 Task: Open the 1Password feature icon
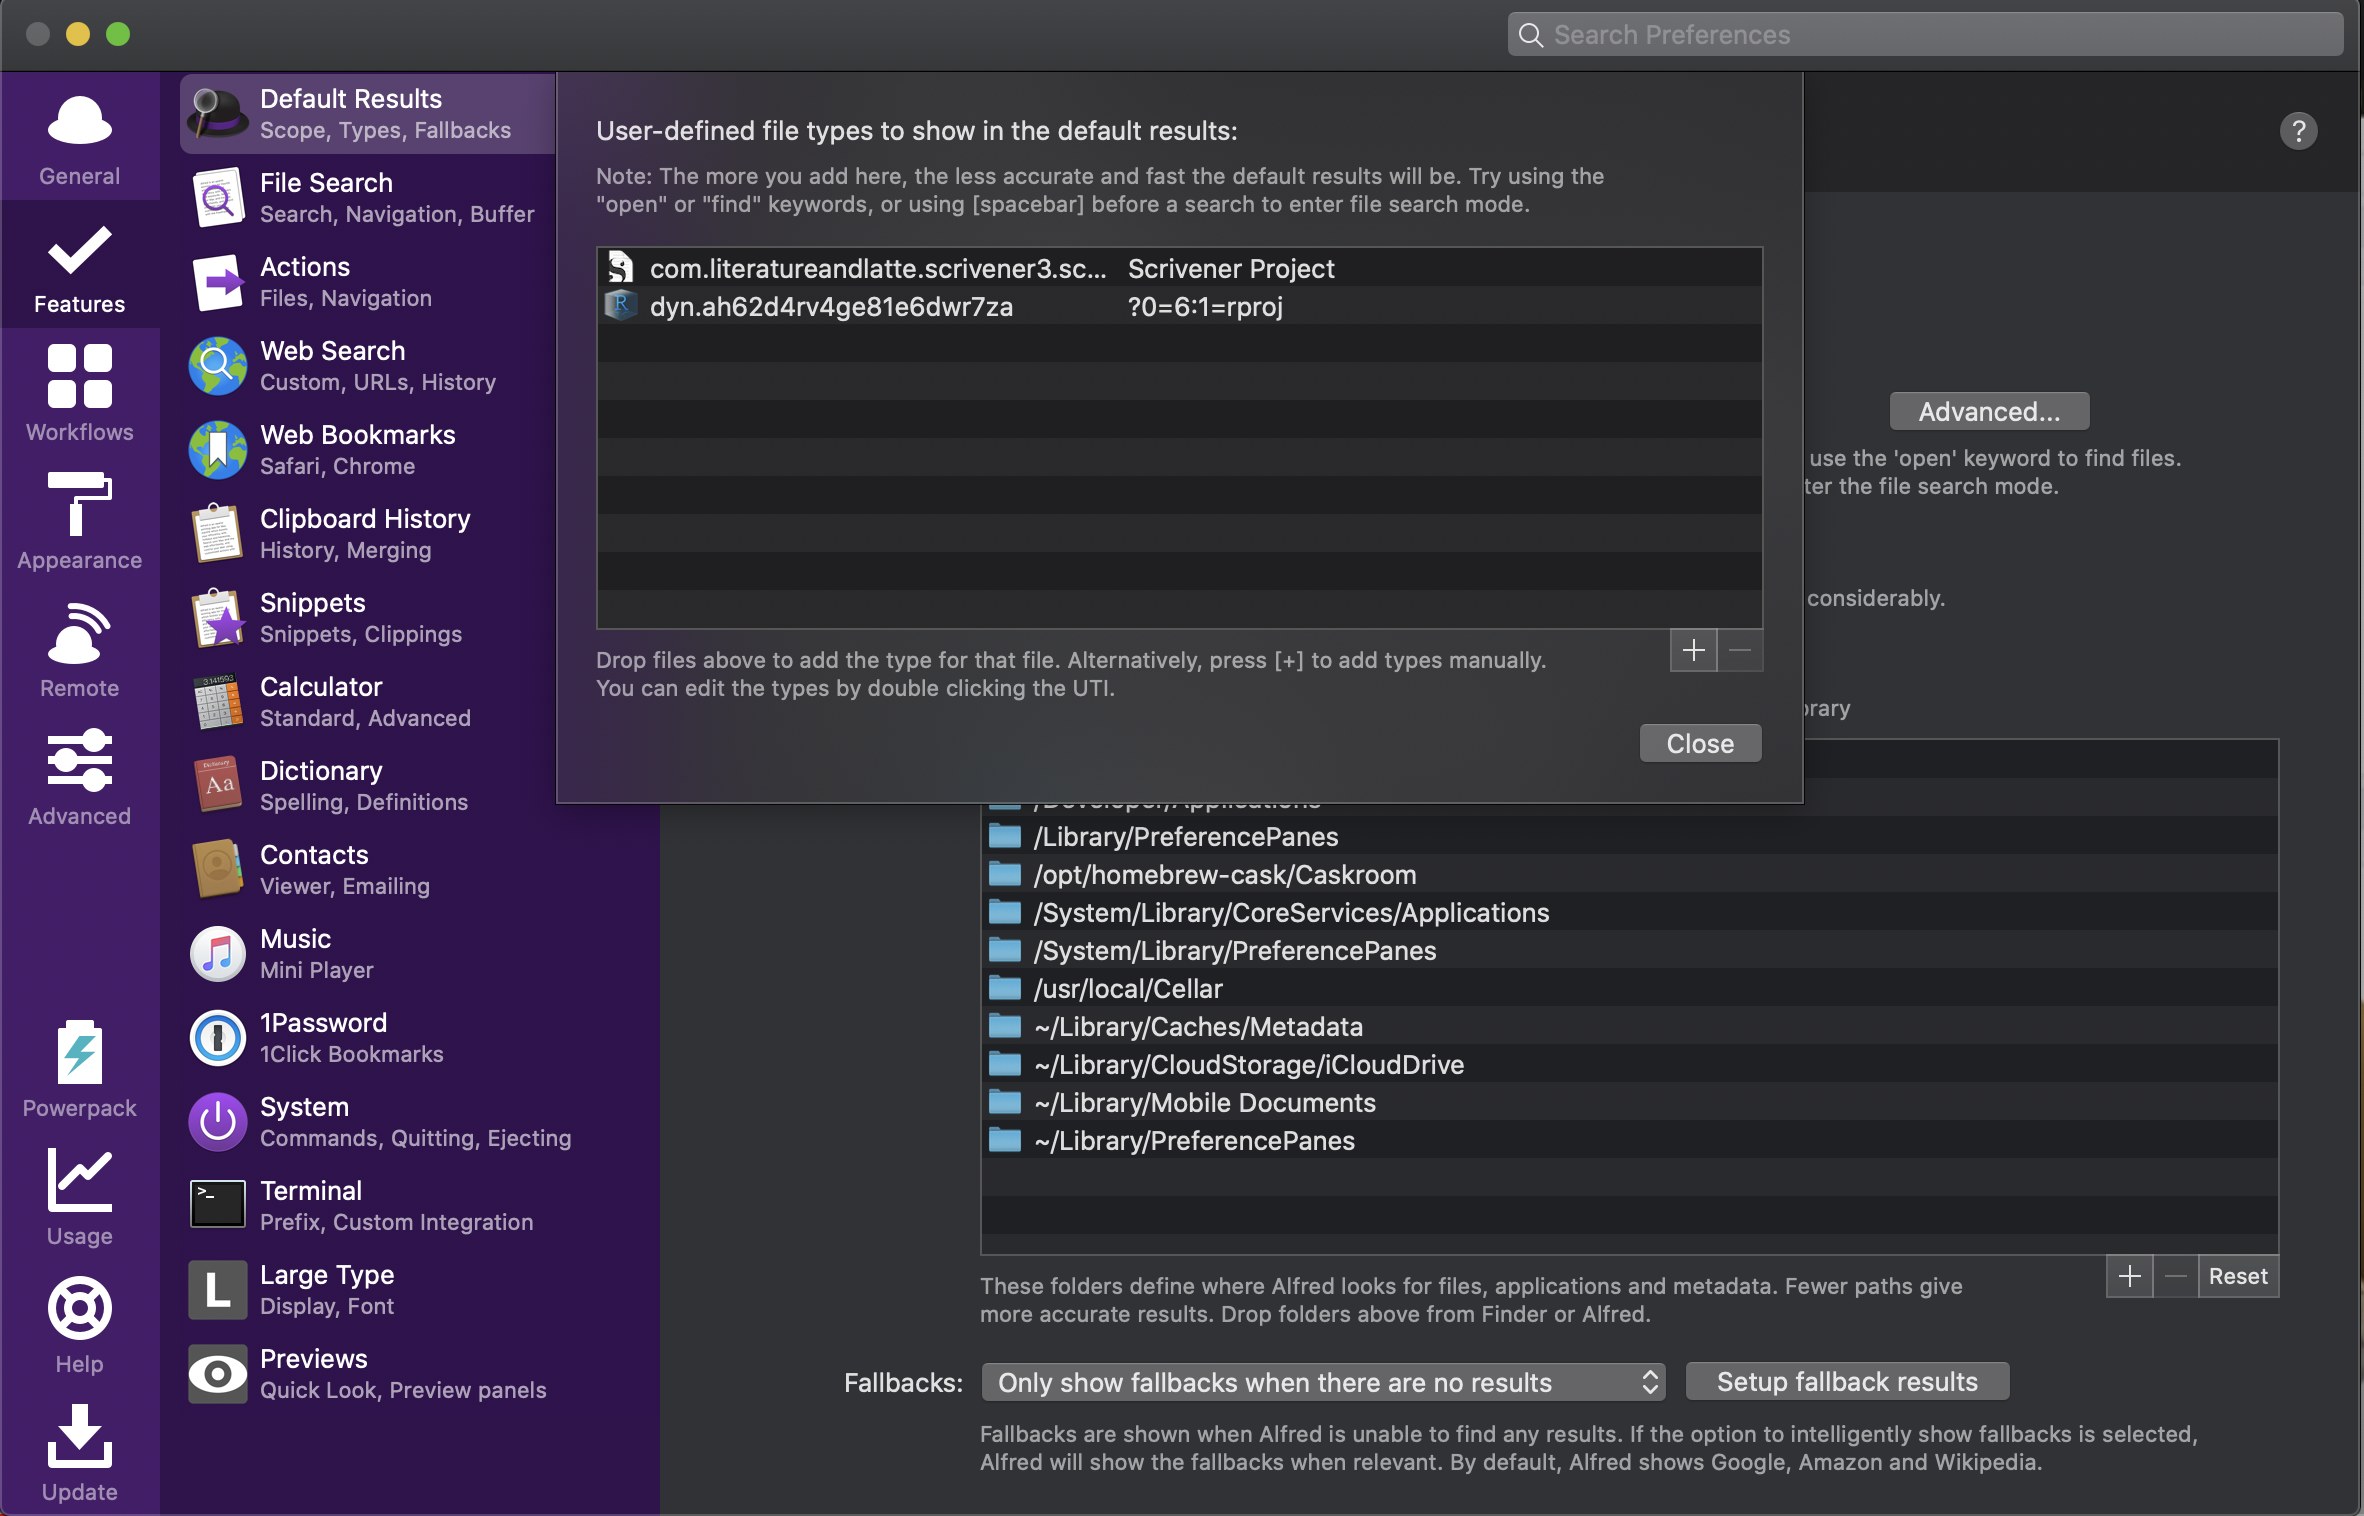pyautogui.click(x=218, y=1038)
